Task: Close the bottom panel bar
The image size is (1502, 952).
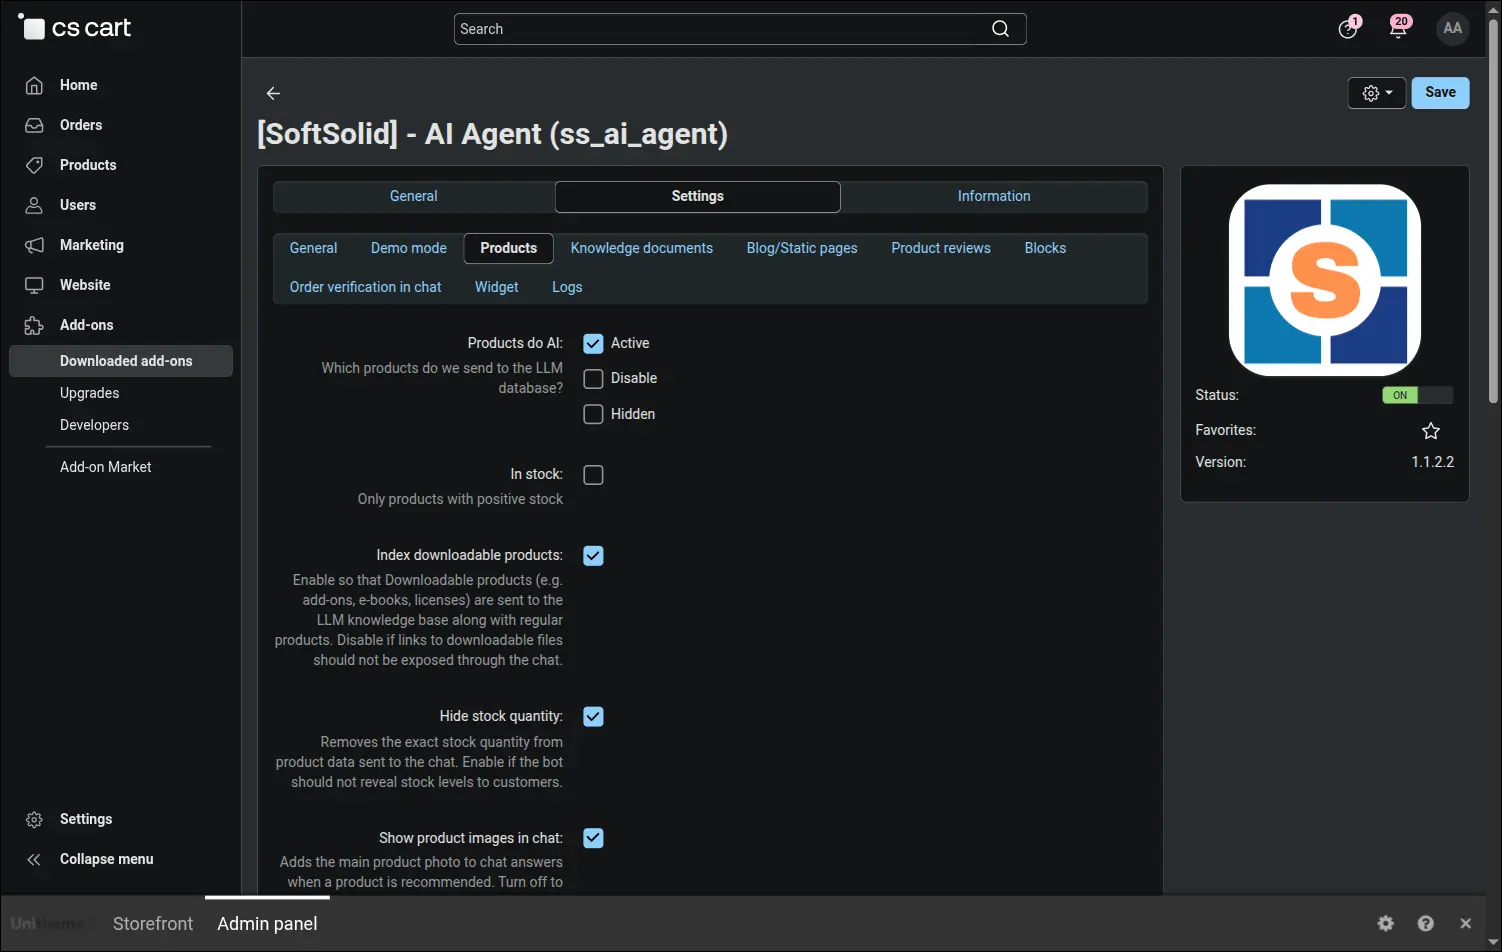Action: coord(1466,923)
